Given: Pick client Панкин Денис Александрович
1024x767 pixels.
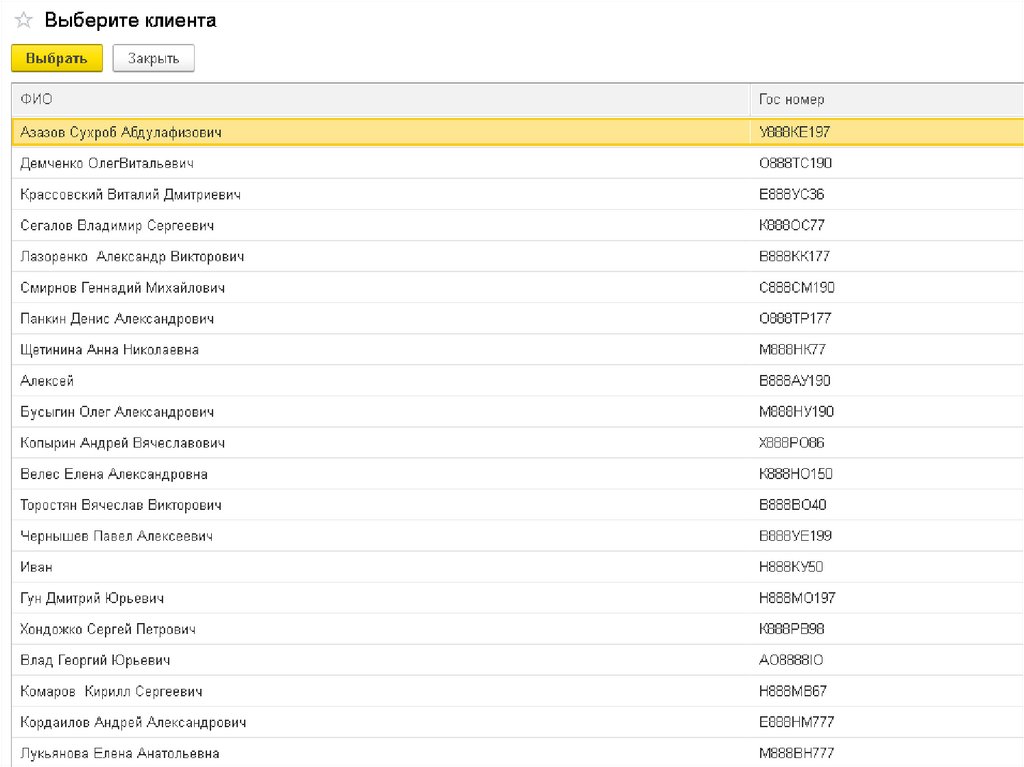Looking at the screenshot, I should [117, 318].
